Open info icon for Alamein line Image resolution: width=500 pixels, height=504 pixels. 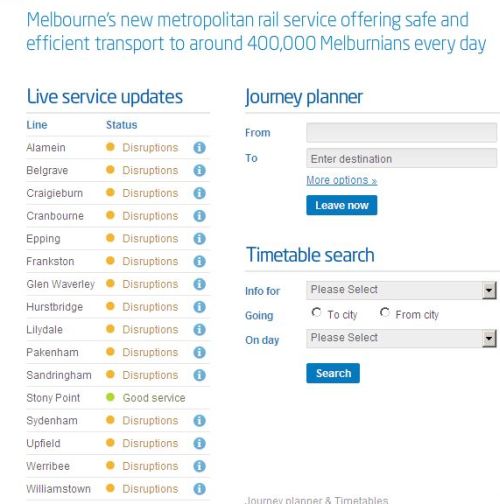[x=199, y=147]
